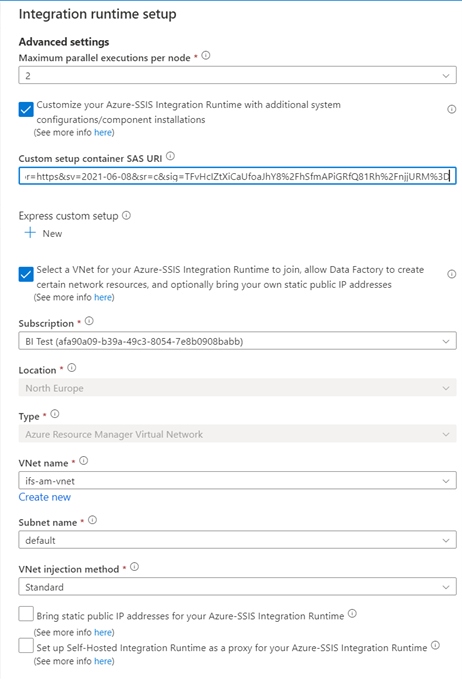Open the Maximum parallel executions per node dropdown

click(237, 75)
